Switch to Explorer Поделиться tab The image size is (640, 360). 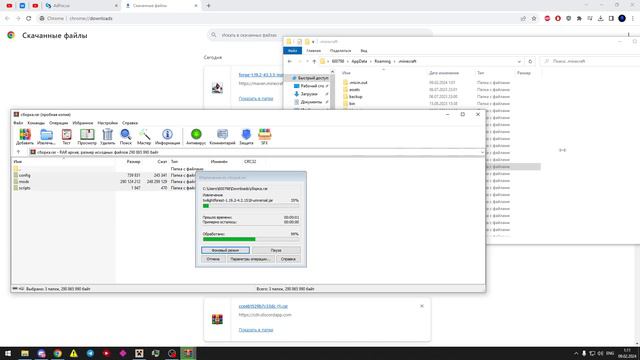(340, 51)
